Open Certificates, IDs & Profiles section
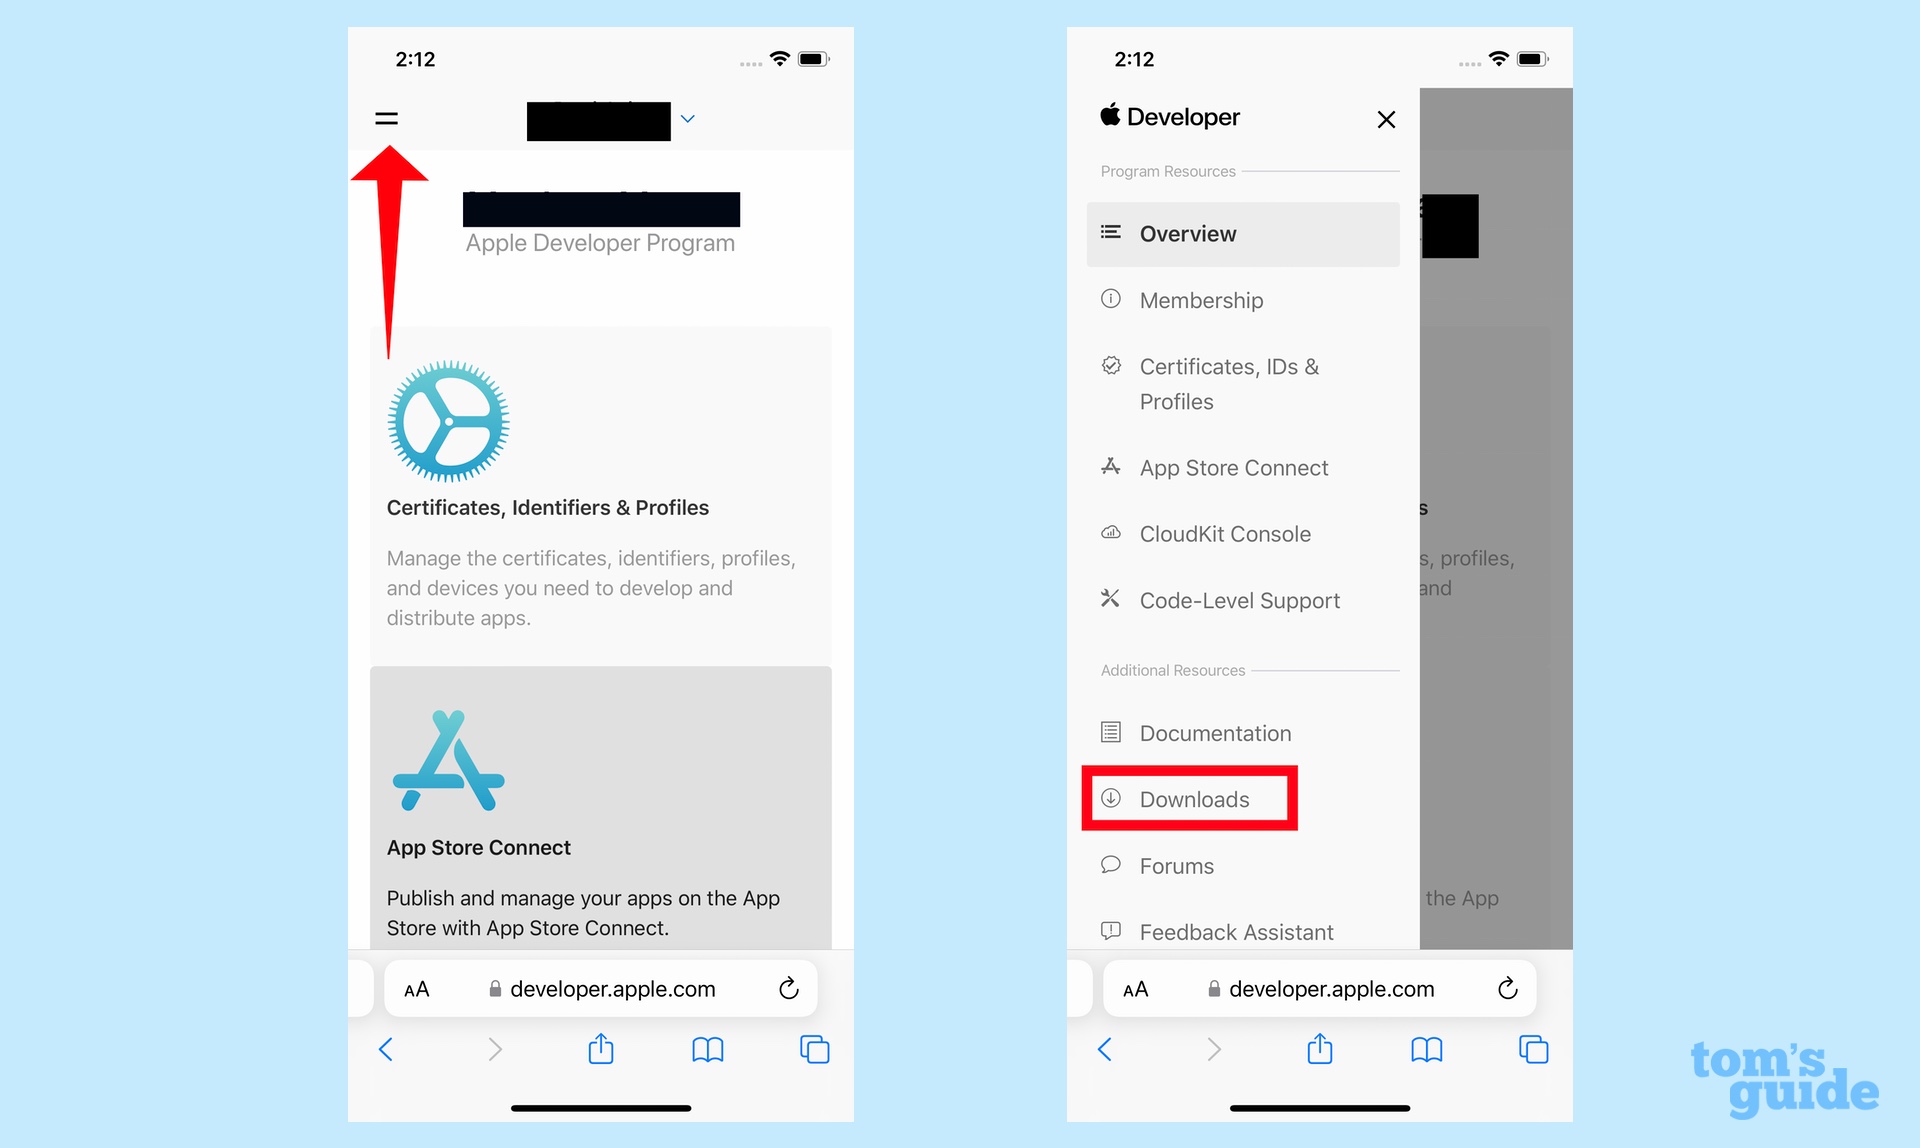The image size is (1920, 1148). pyautogui.click(x=1229, y=383)
